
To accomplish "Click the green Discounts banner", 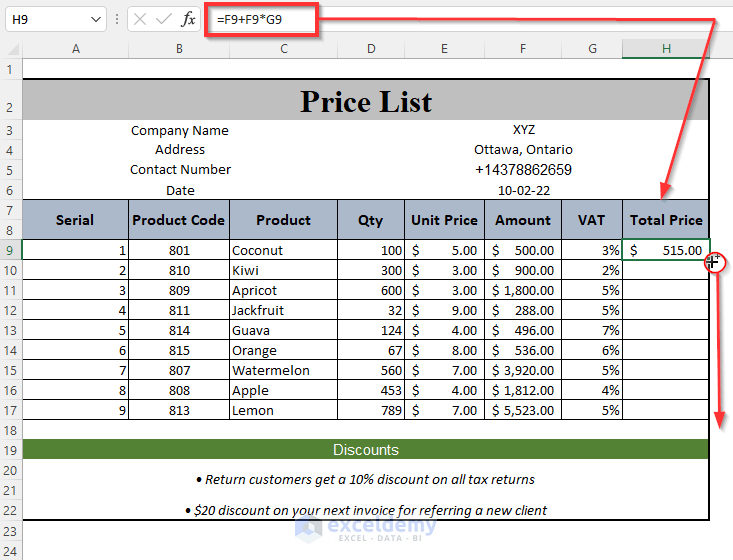I will click(366, 450).
